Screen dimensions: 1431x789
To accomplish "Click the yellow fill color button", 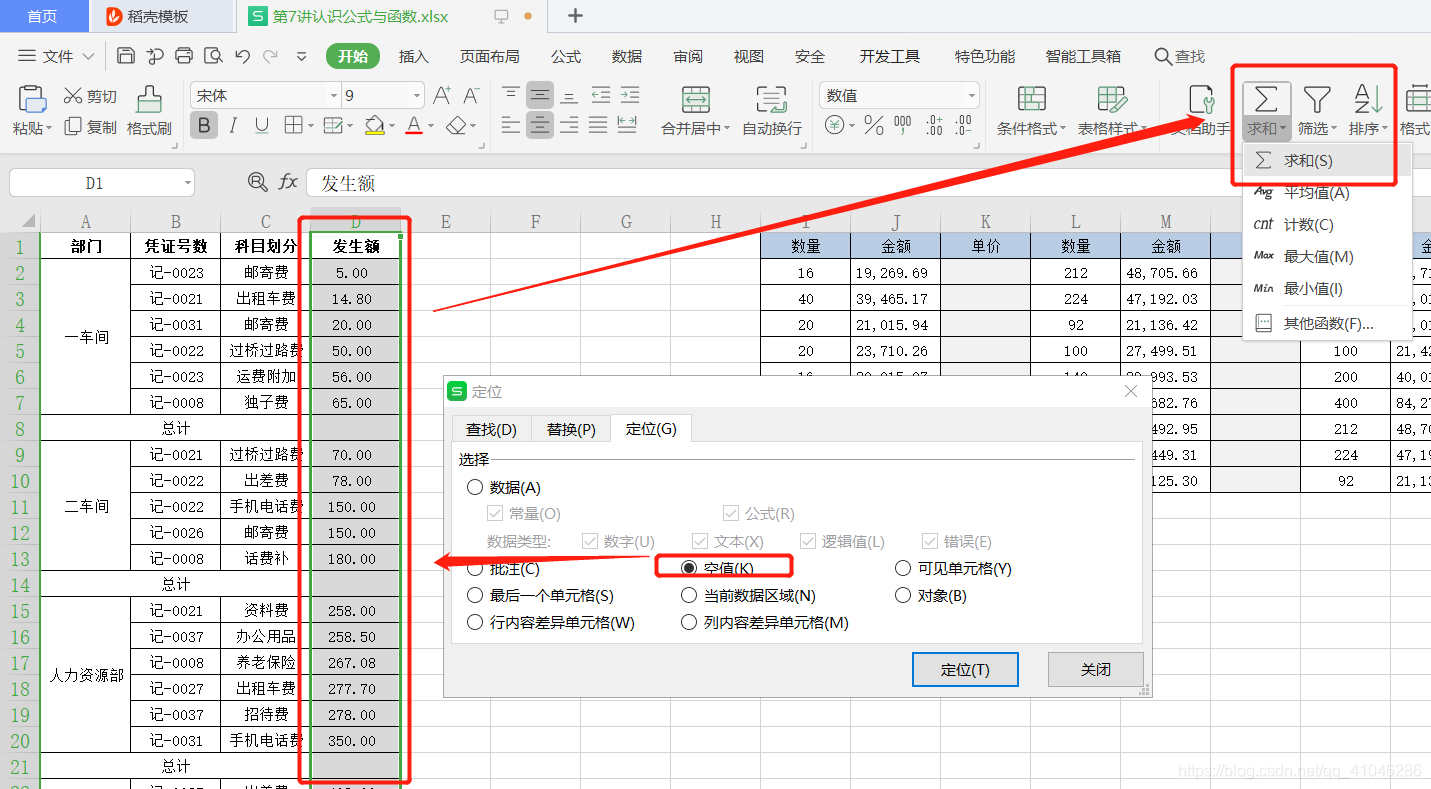I will (x=374, y=125).
